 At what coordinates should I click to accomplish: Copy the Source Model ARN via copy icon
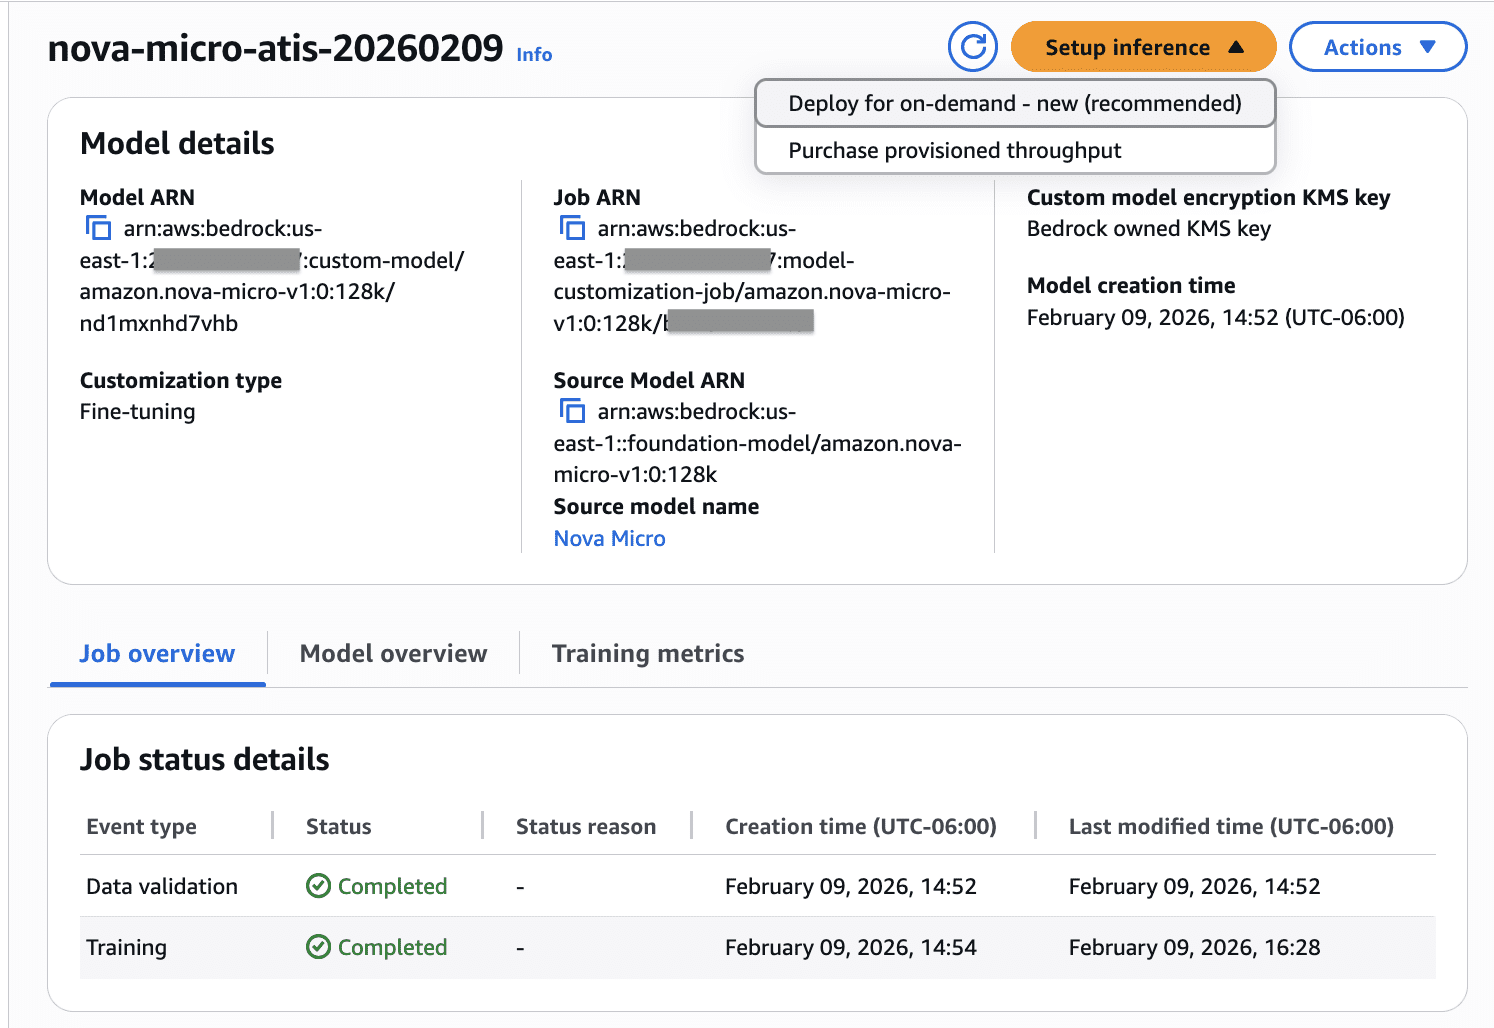tap(572, 411)
